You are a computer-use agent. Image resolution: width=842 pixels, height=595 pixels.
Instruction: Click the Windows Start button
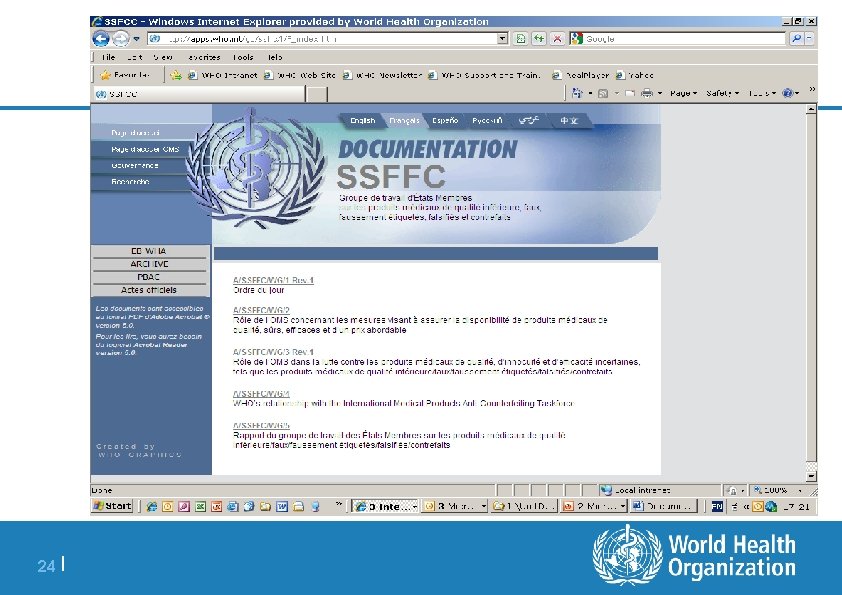[112, 506]
